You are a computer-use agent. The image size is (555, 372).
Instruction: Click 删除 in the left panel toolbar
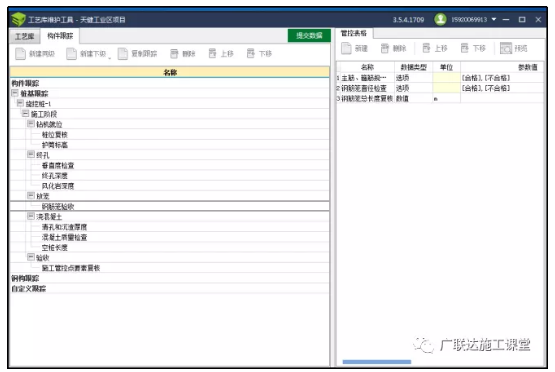pyautogui.click(x=183, y=54)
